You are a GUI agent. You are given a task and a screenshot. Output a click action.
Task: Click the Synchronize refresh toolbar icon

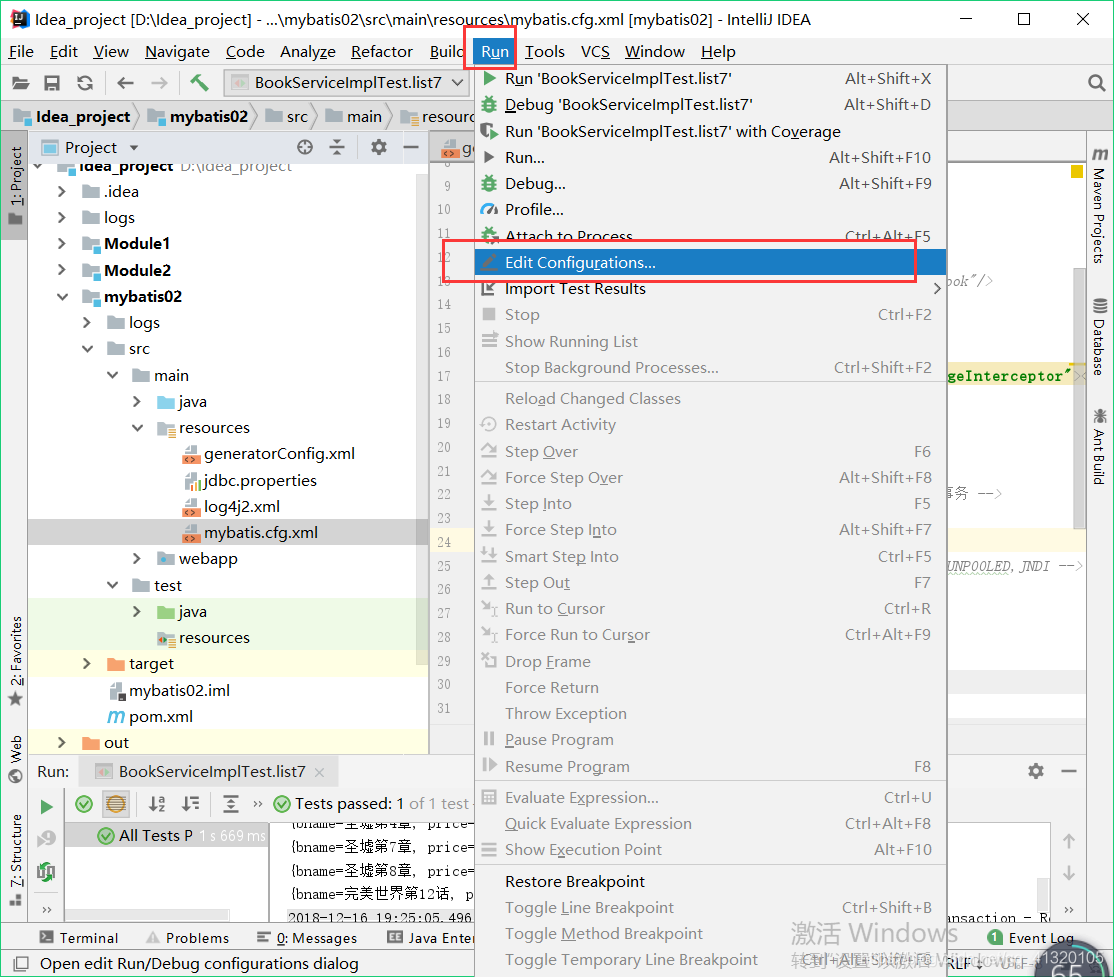pyautogui.click(x=85, y=83)
